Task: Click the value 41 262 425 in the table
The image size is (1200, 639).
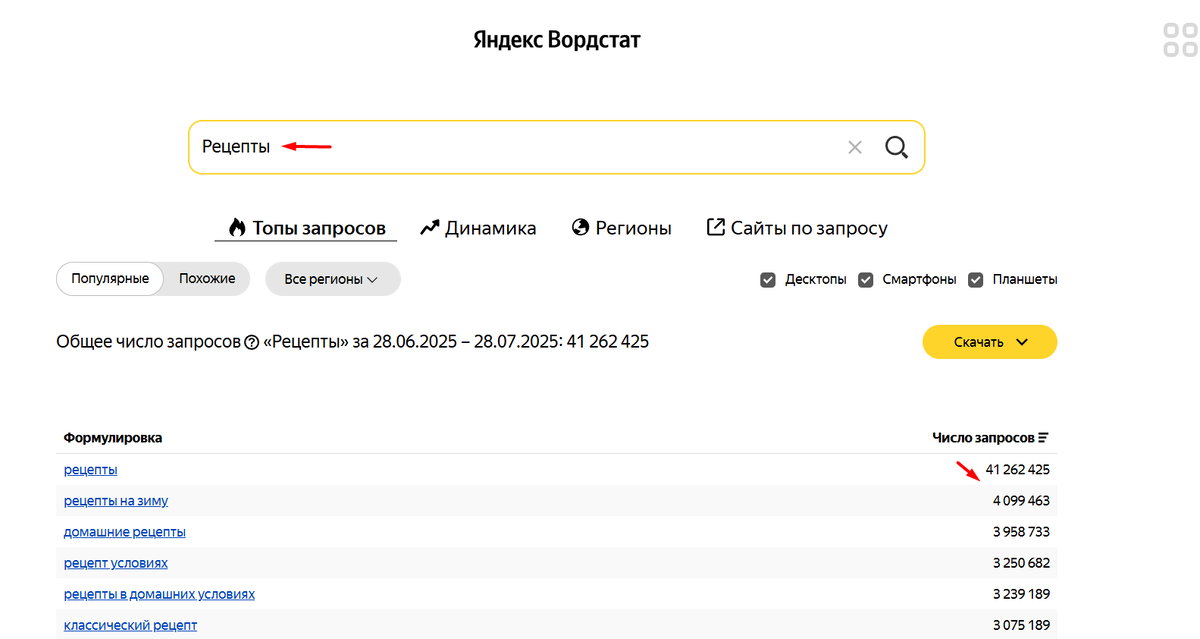Action: click(1018, 469)
